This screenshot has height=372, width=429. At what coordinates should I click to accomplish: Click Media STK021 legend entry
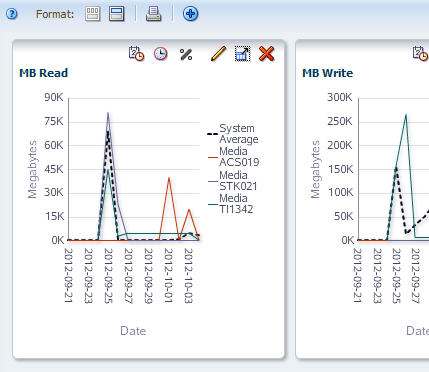point(233,181)
